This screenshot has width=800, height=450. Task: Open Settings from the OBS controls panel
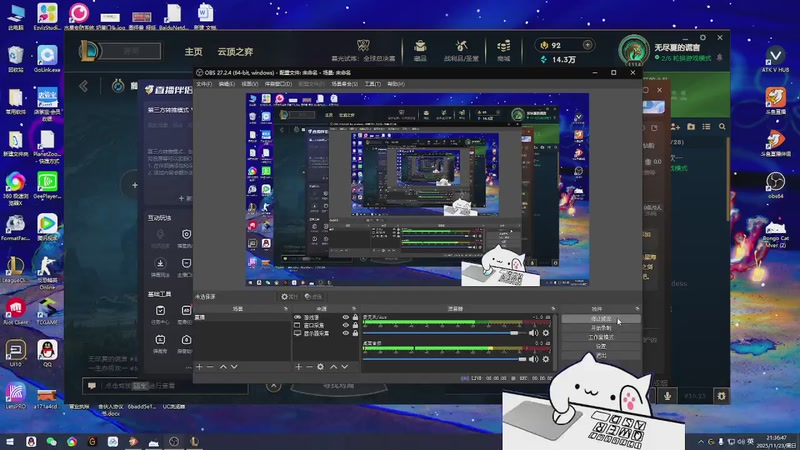(601, 346)
